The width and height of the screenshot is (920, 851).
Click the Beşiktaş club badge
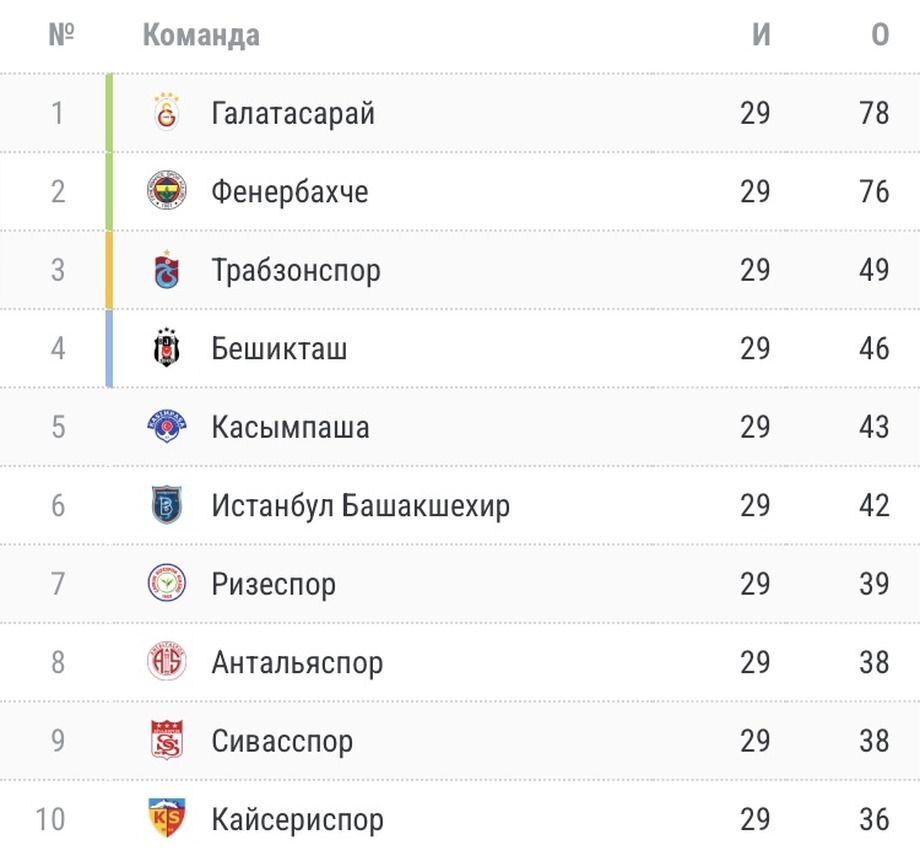(166, 348)
